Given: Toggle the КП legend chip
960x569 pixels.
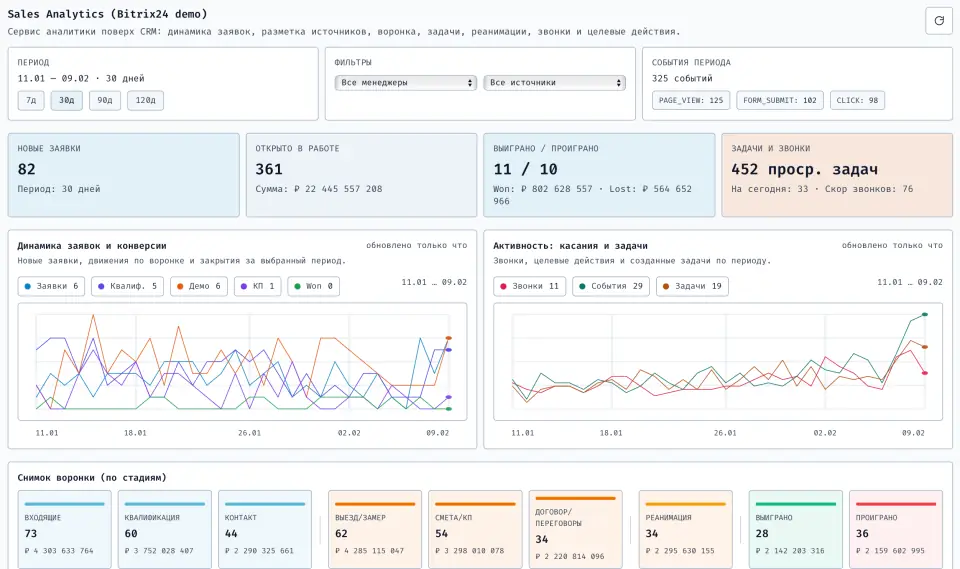Looking at the screenshot, I should (x=258, y=286).
